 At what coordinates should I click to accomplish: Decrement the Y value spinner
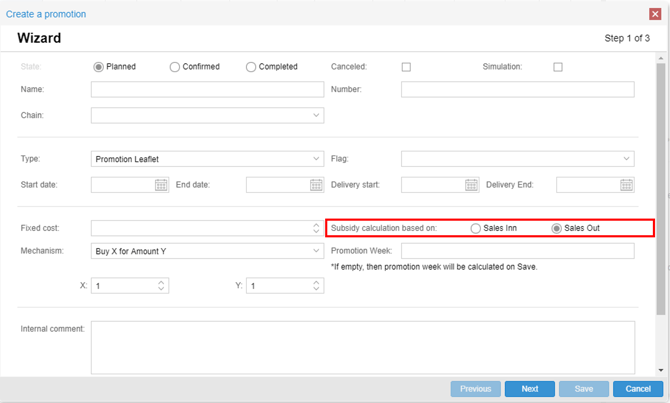pyautogui.click(x=316, y=289)
